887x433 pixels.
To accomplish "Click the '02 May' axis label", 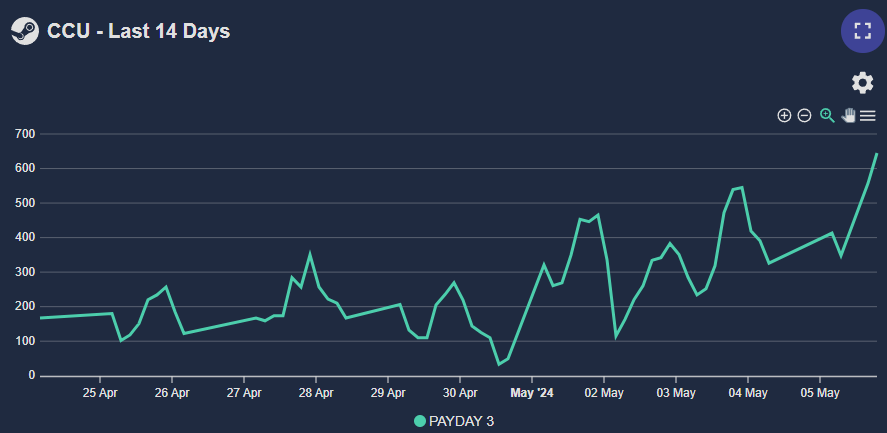I will click(604, 392).
